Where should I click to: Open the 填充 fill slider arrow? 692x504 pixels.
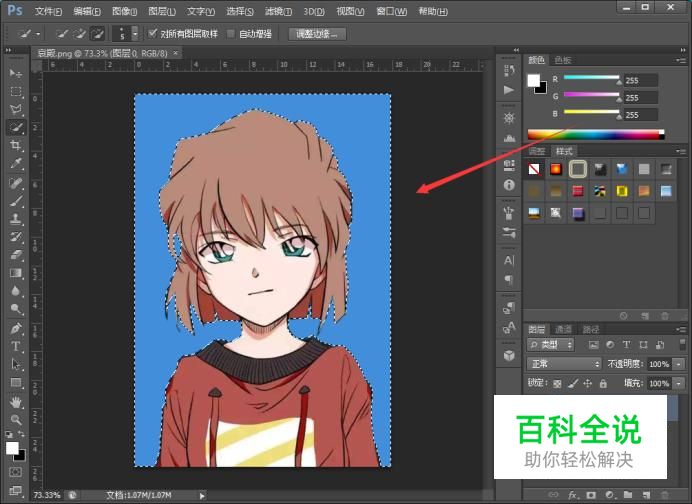(678, 384)
